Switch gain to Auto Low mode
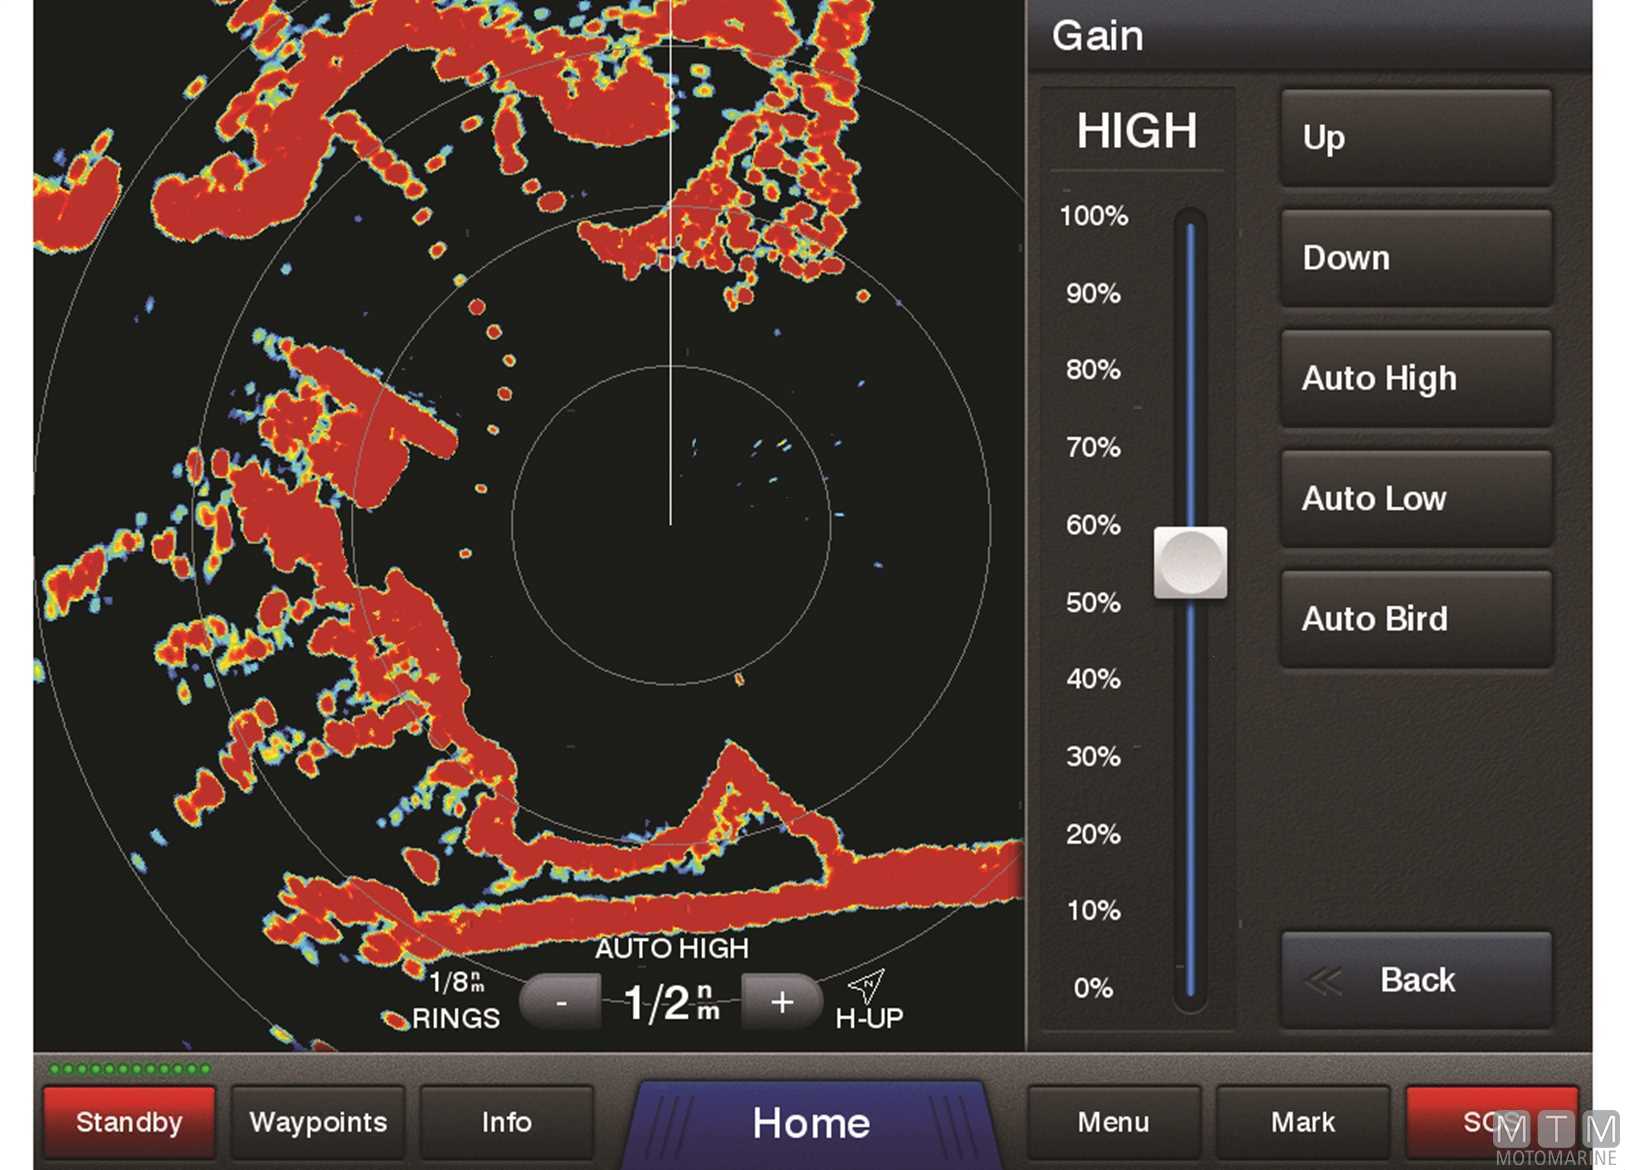 click(x=1416, y=499)
